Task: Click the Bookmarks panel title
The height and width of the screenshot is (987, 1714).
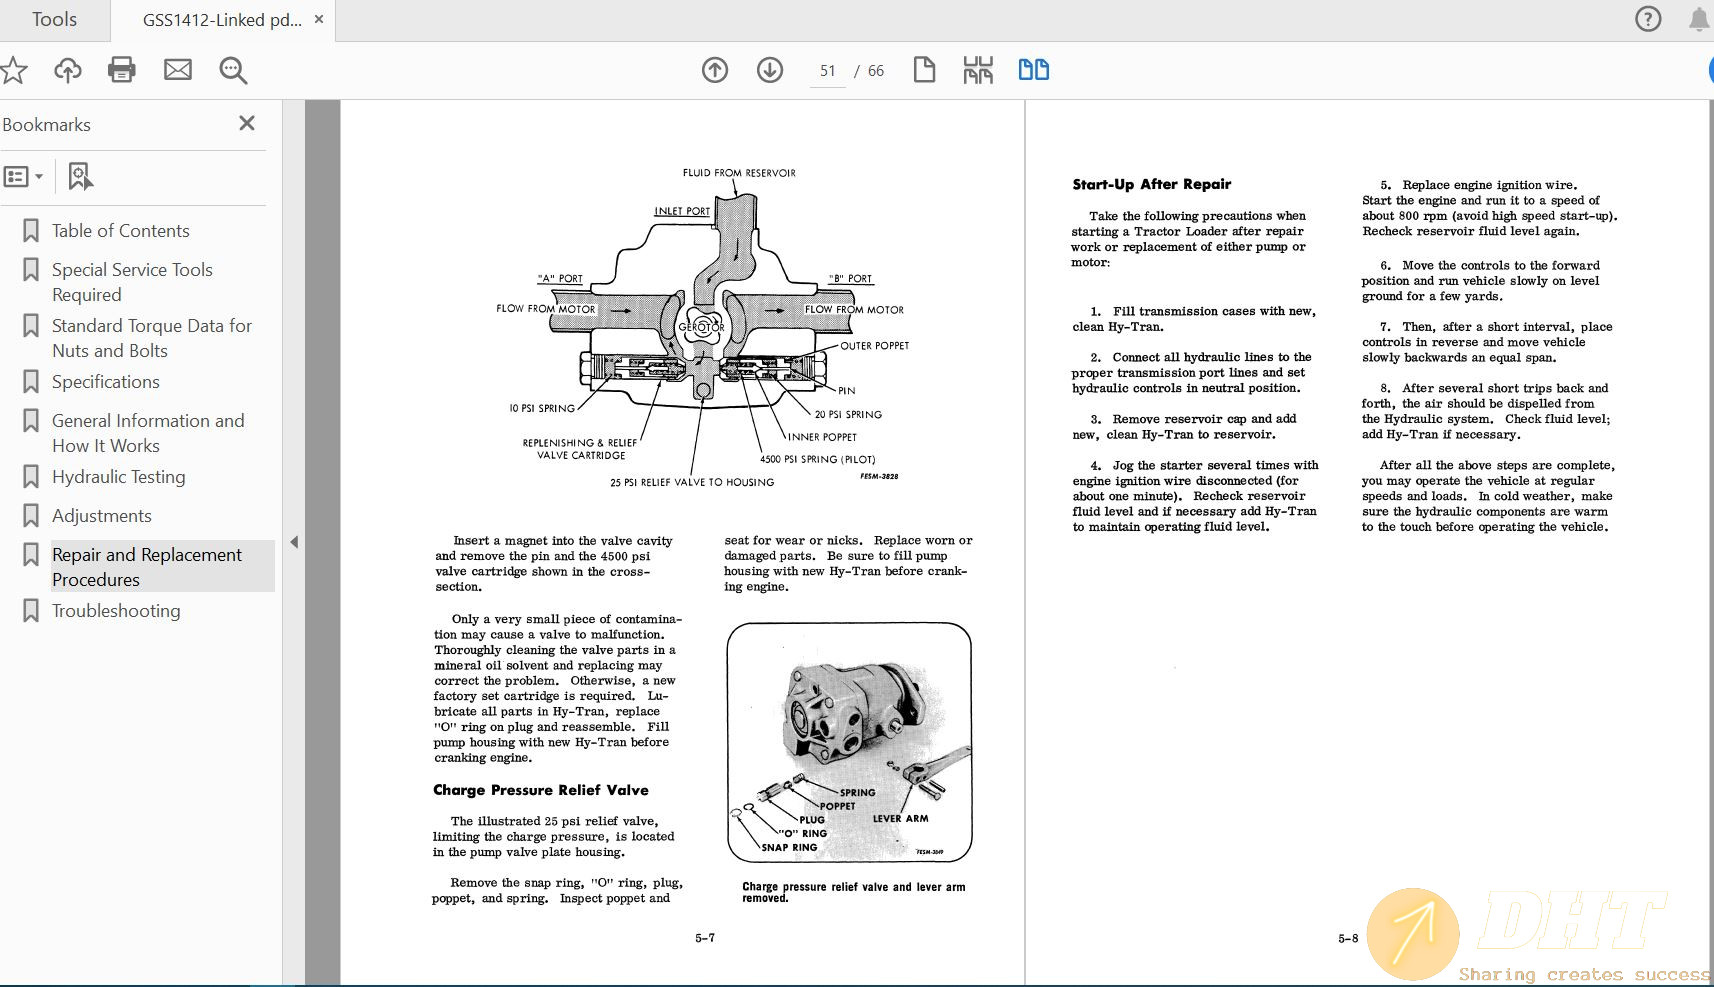Action: 46,125
